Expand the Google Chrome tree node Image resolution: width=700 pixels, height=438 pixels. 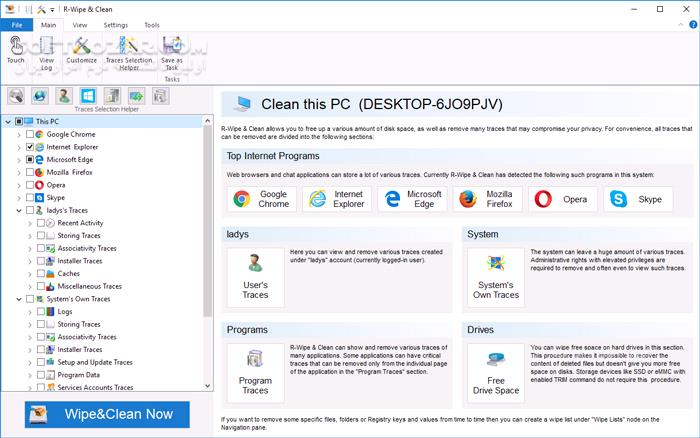18,134
